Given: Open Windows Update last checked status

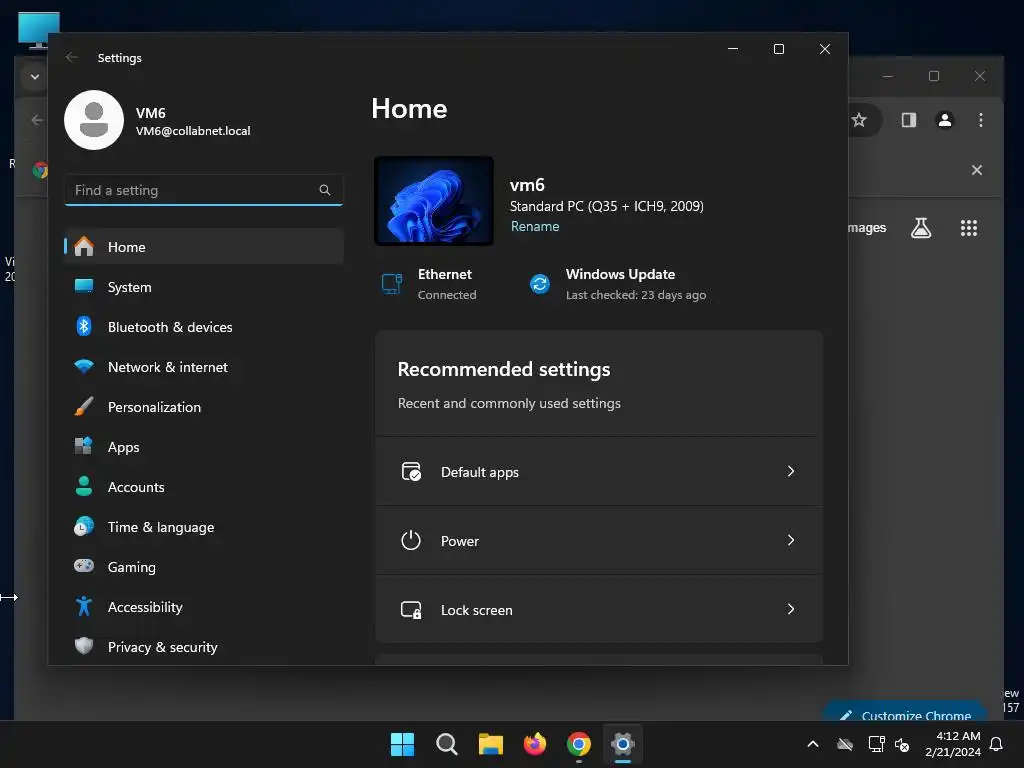Looking at the screenshot, I should pyautogui.click(x=618, y=284).
